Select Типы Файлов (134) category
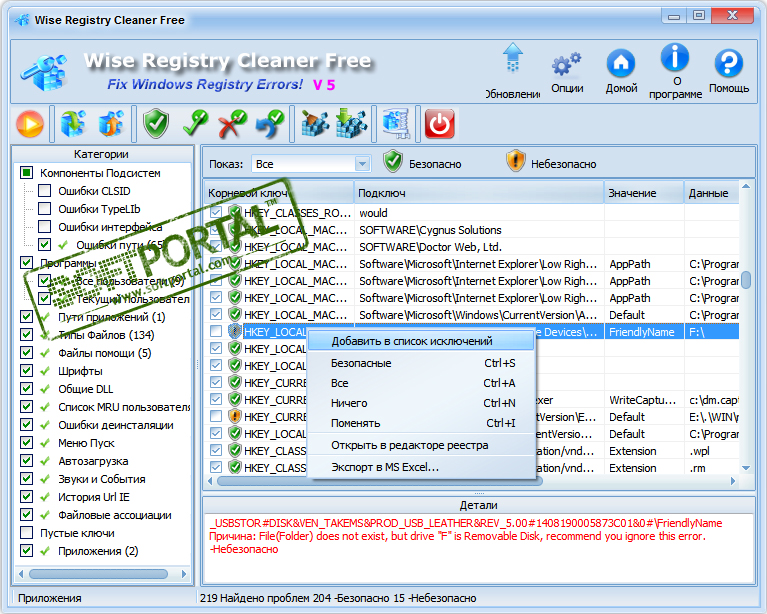This screenshot has height=614, width=767. point(106,335)
